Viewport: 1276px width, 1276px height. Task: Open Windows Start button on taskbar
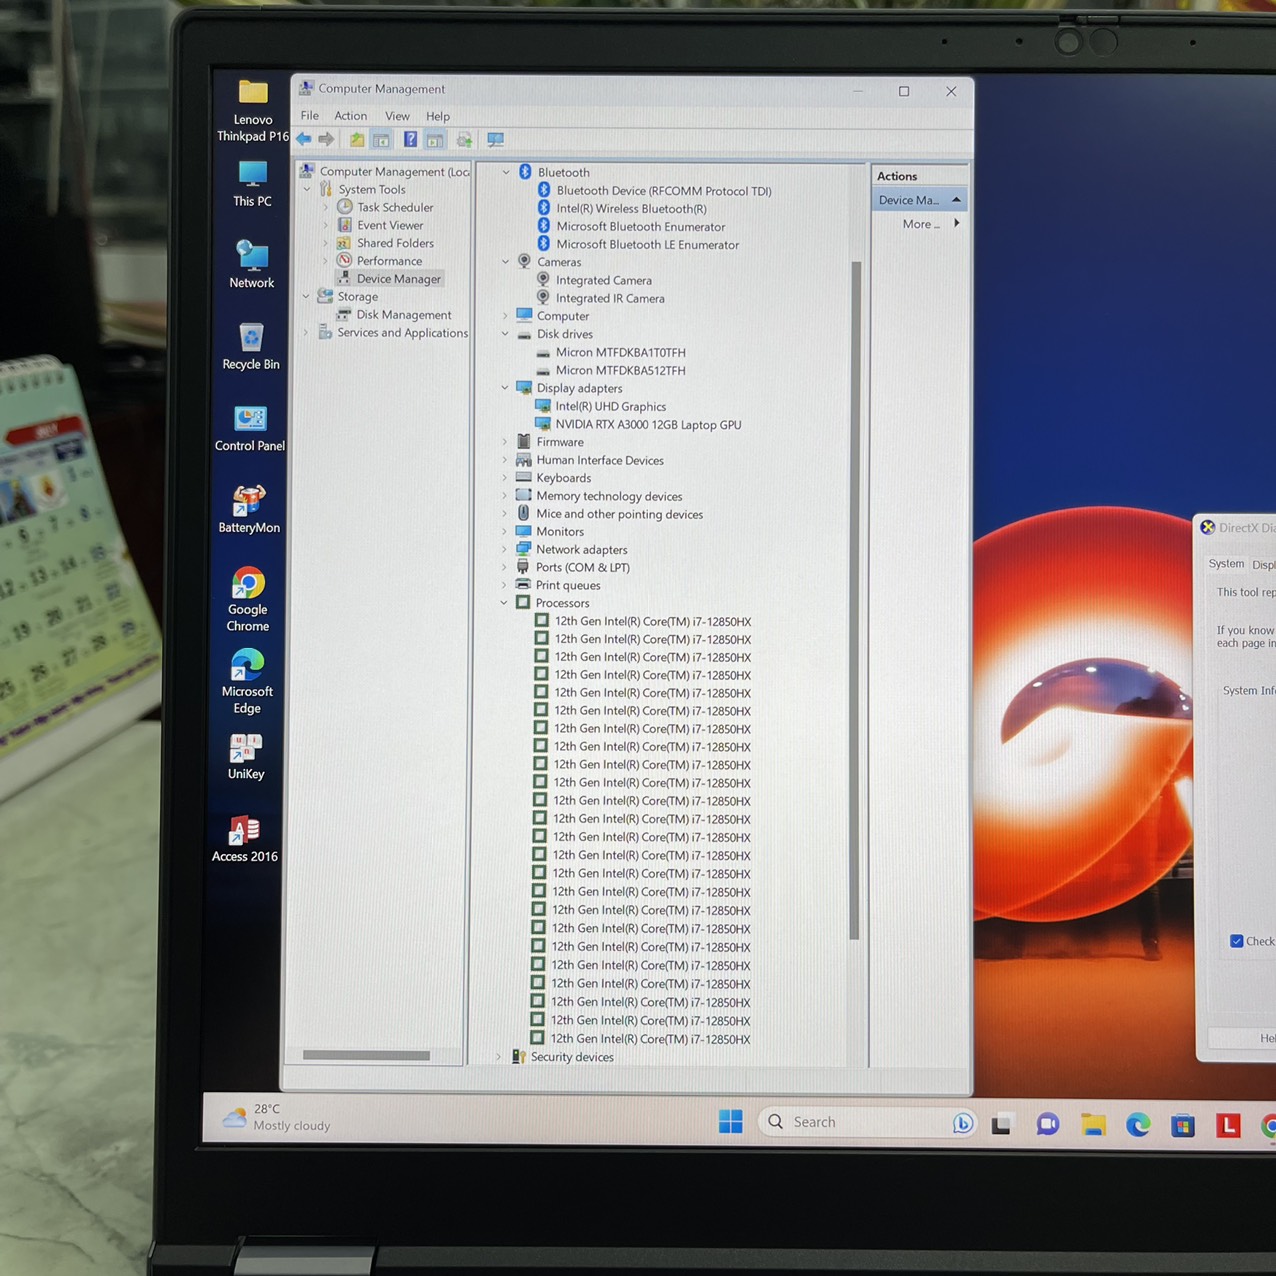(x=731, y=1122)
